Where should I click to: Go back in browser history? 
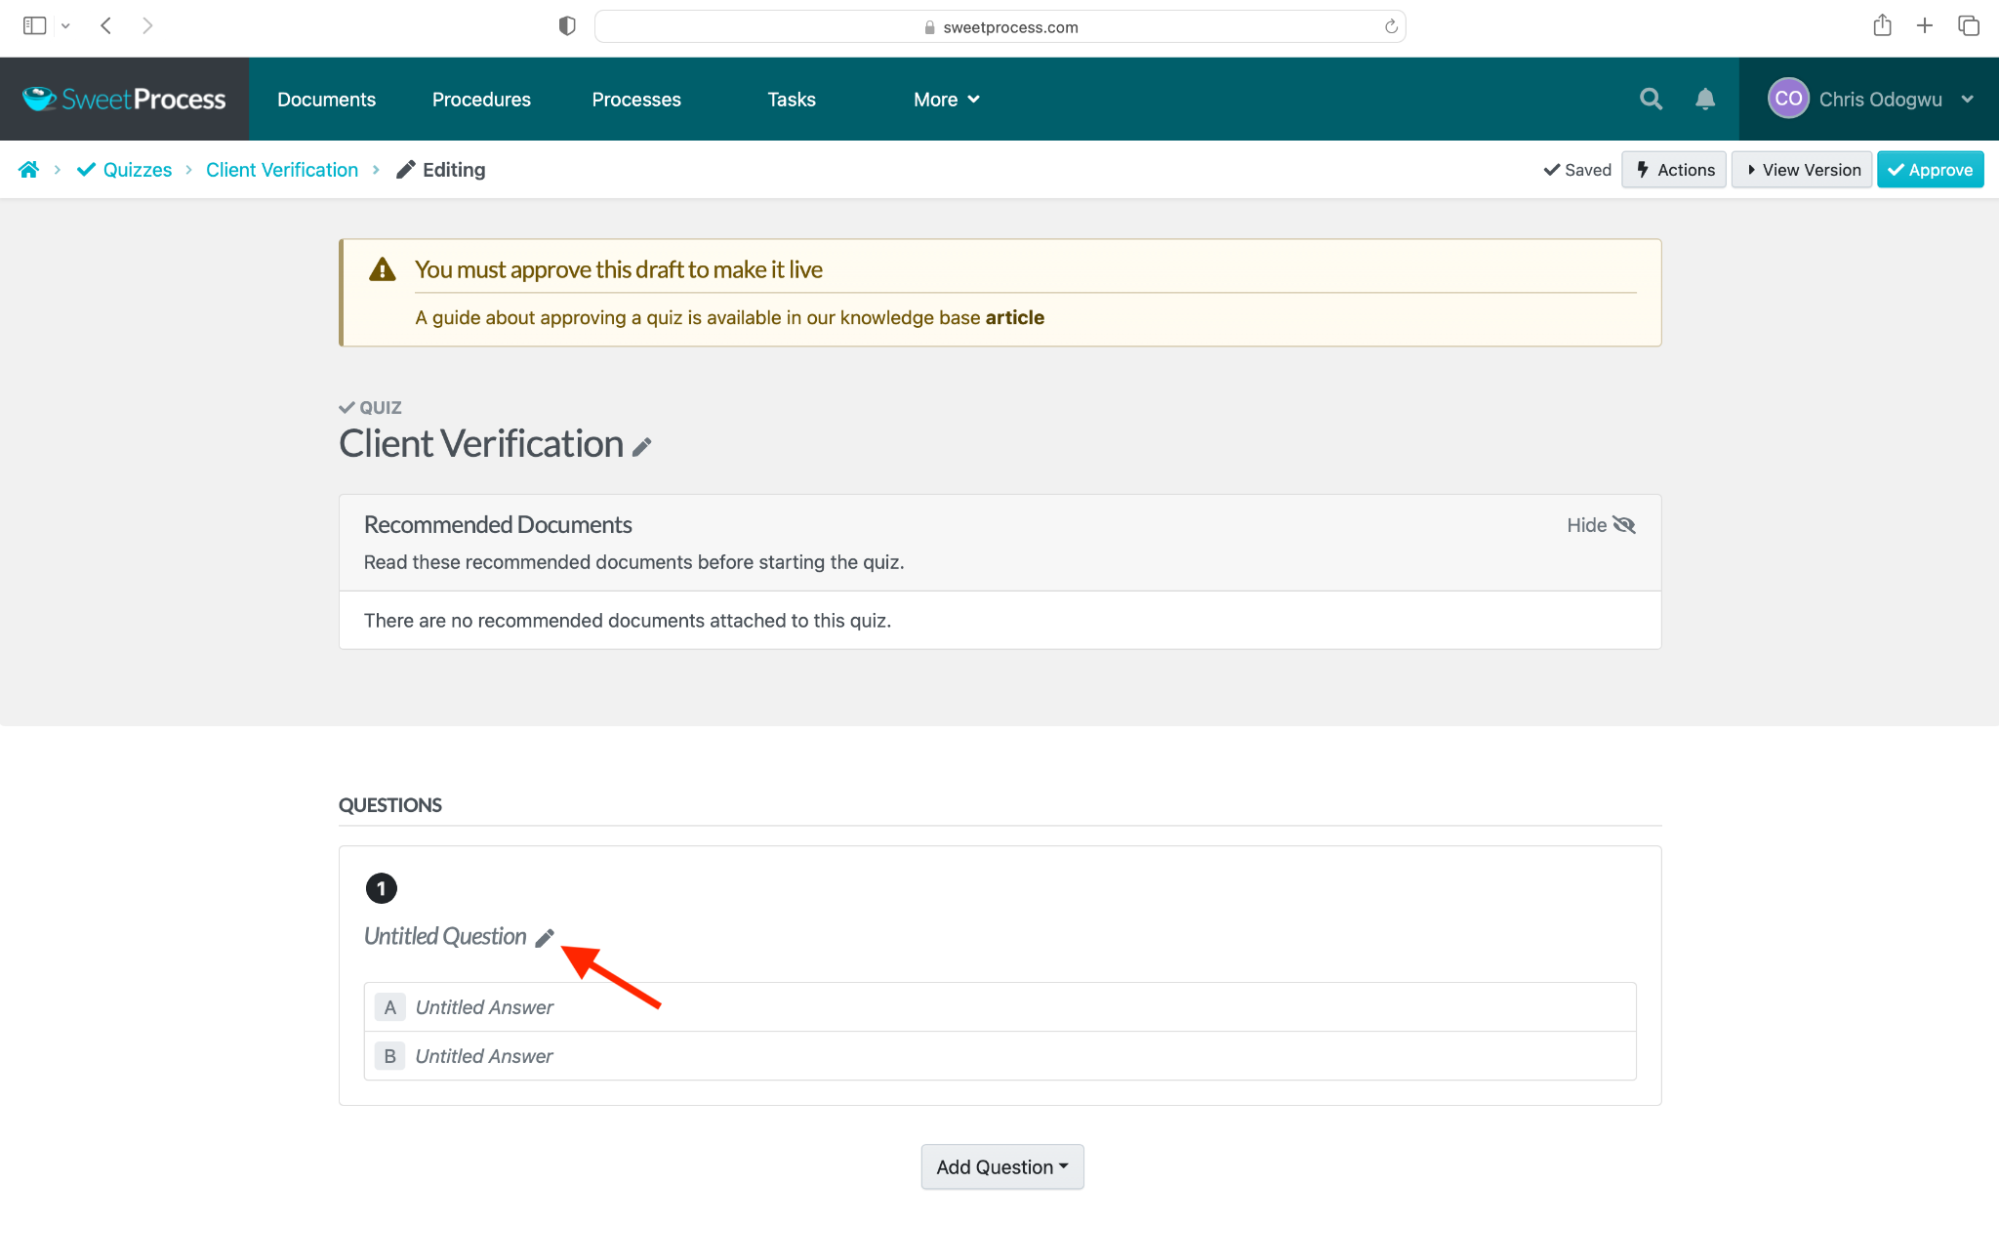[x=106, y=26]
